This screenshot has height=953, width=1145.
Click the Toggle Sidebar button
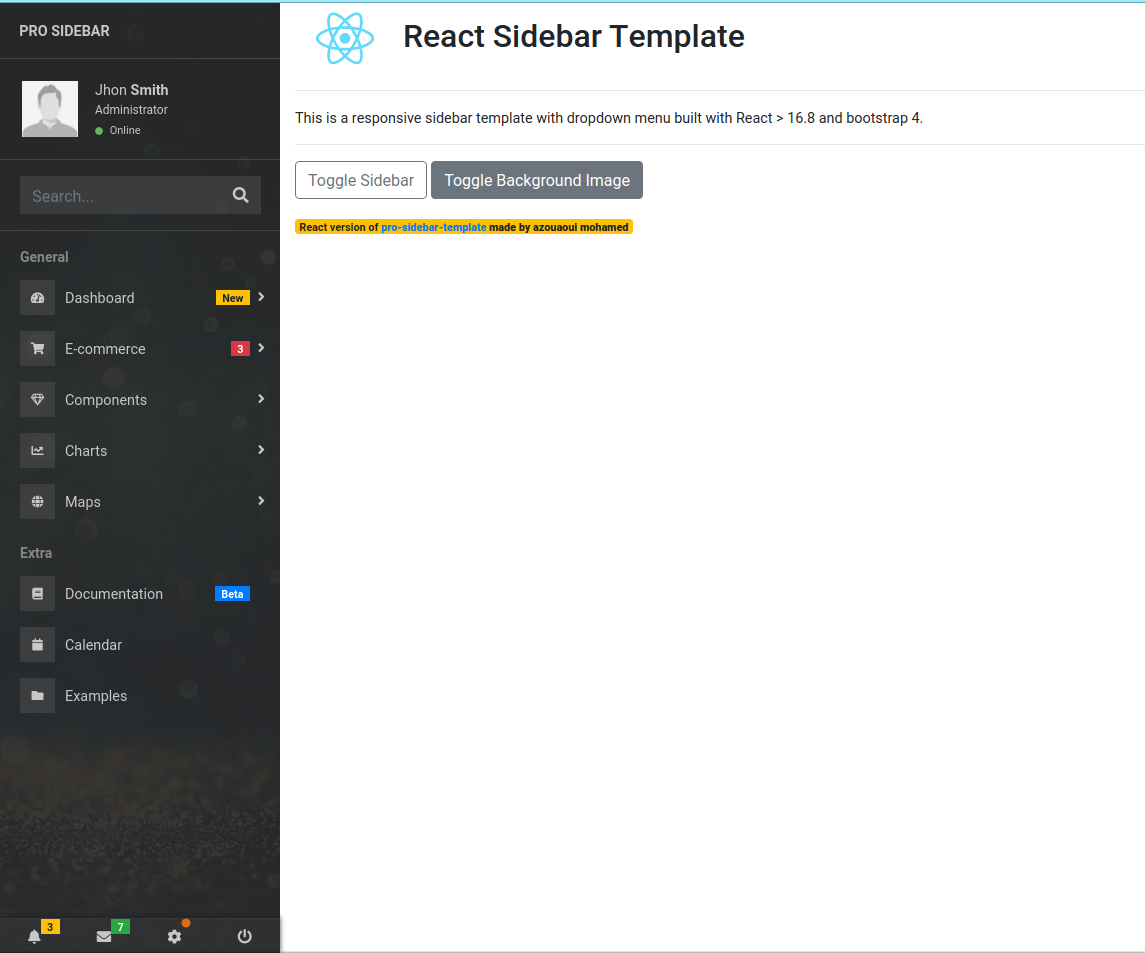click(x=361, y=180)
